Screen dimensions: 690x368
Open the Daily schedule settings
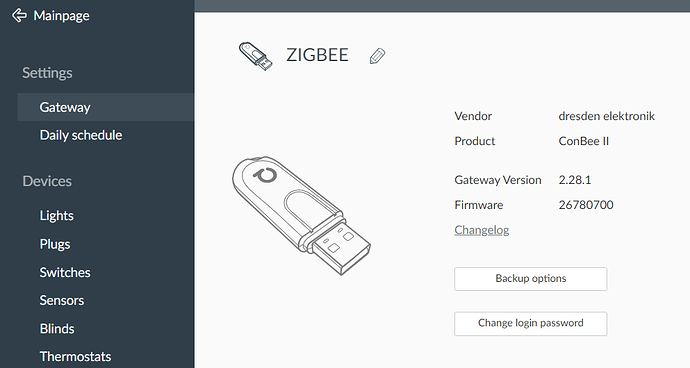(x=81, y=135)
